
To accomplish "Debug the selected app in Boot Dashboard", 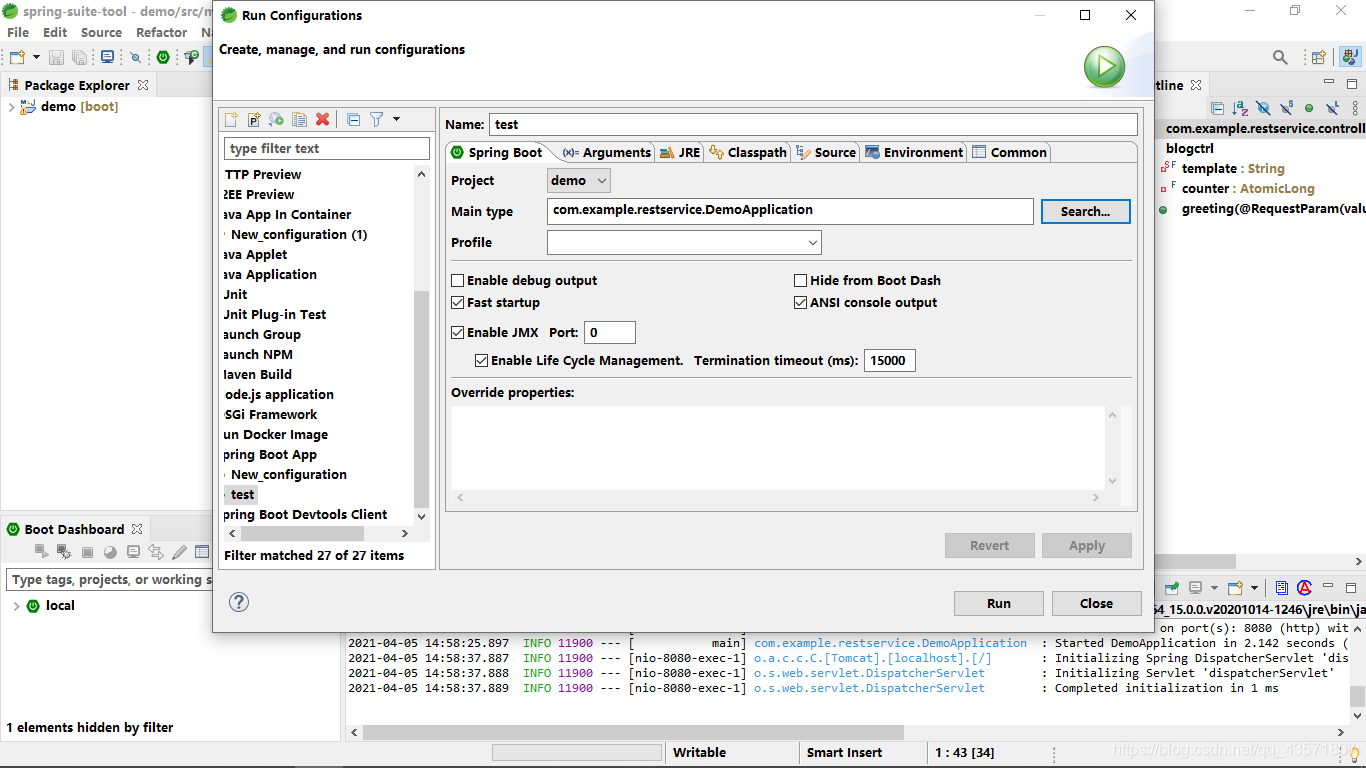I will tap(64, 552).
